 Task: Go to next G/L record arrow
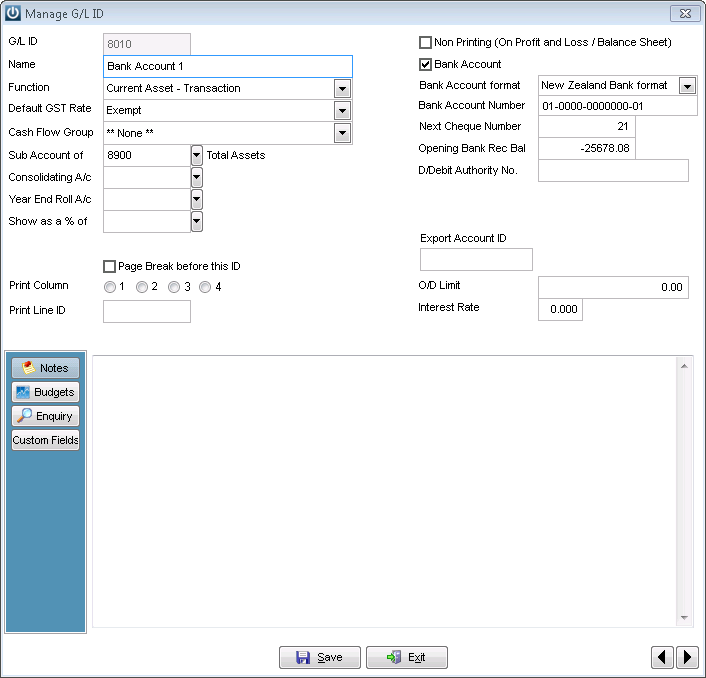pos(687,657)
